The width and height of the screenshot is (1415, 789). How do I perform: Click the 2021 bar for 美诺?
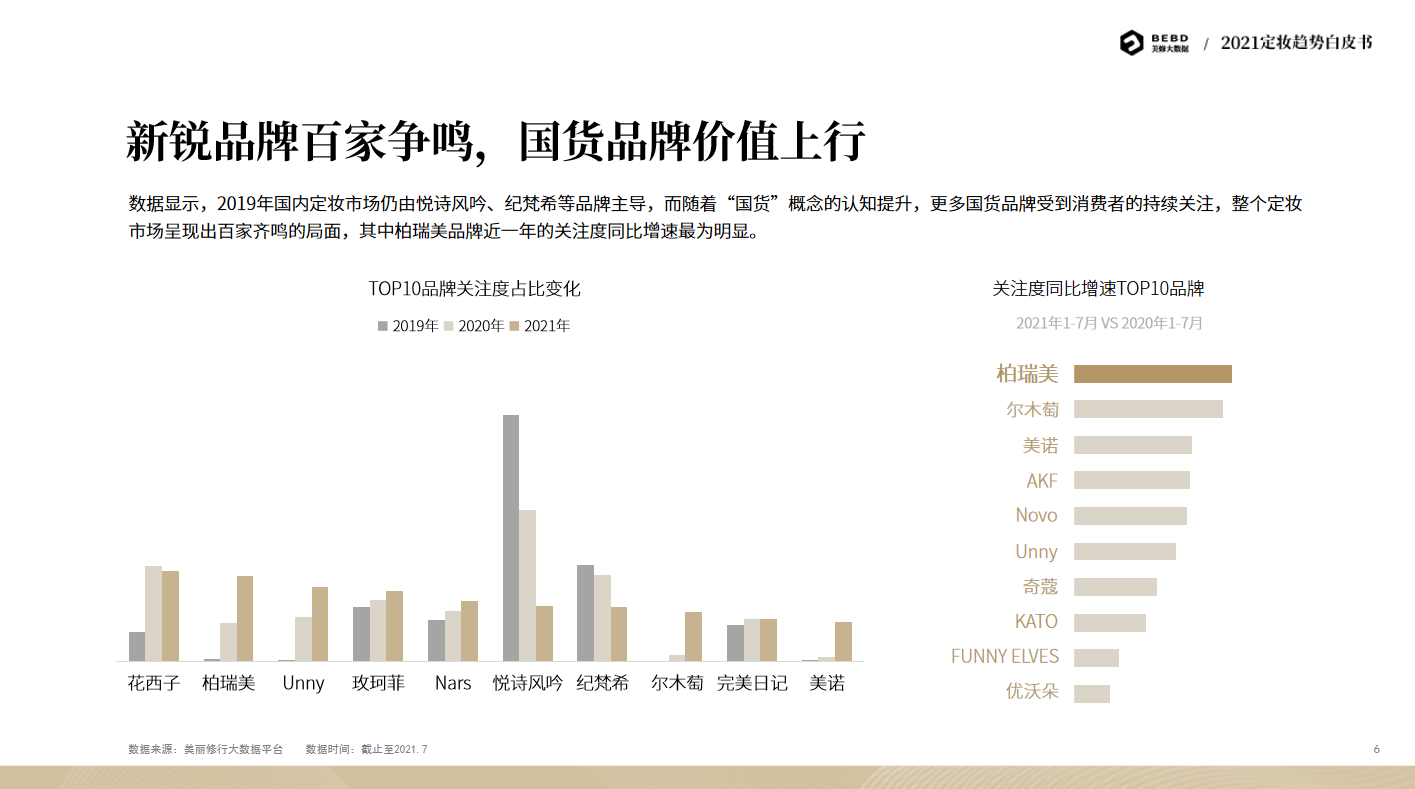(x=843, y=641)
